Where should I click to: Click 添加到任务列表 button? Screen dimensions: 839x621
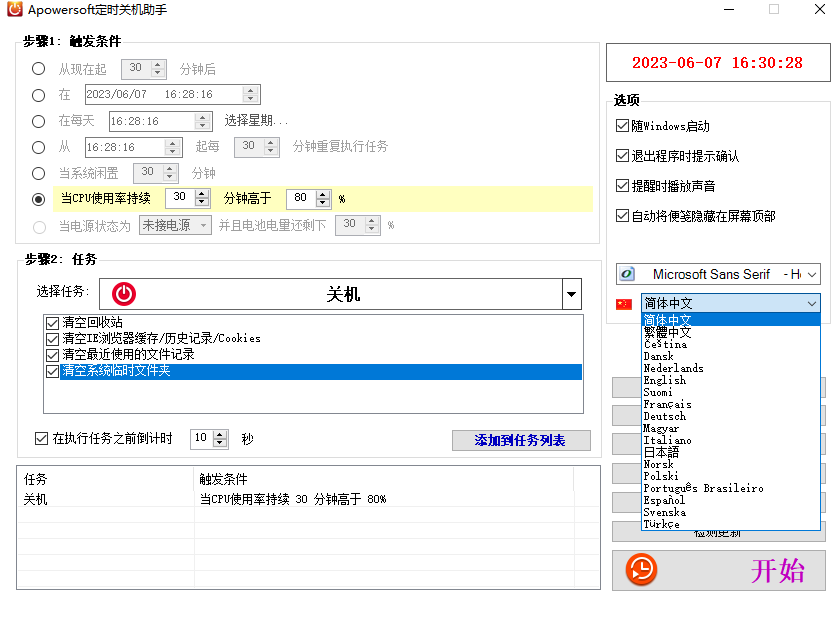point(521,440)
